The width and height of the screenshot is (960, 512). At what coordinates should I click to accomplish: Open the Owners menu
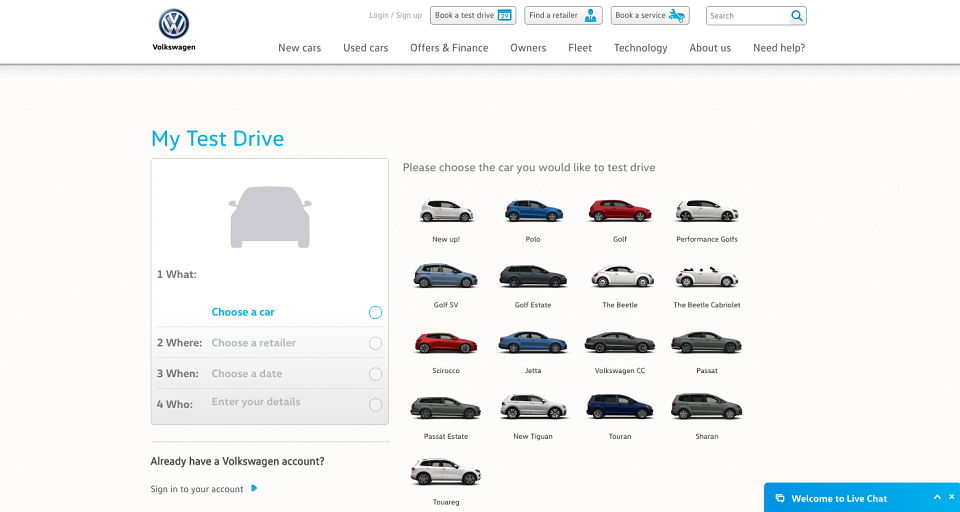point(528,48)
